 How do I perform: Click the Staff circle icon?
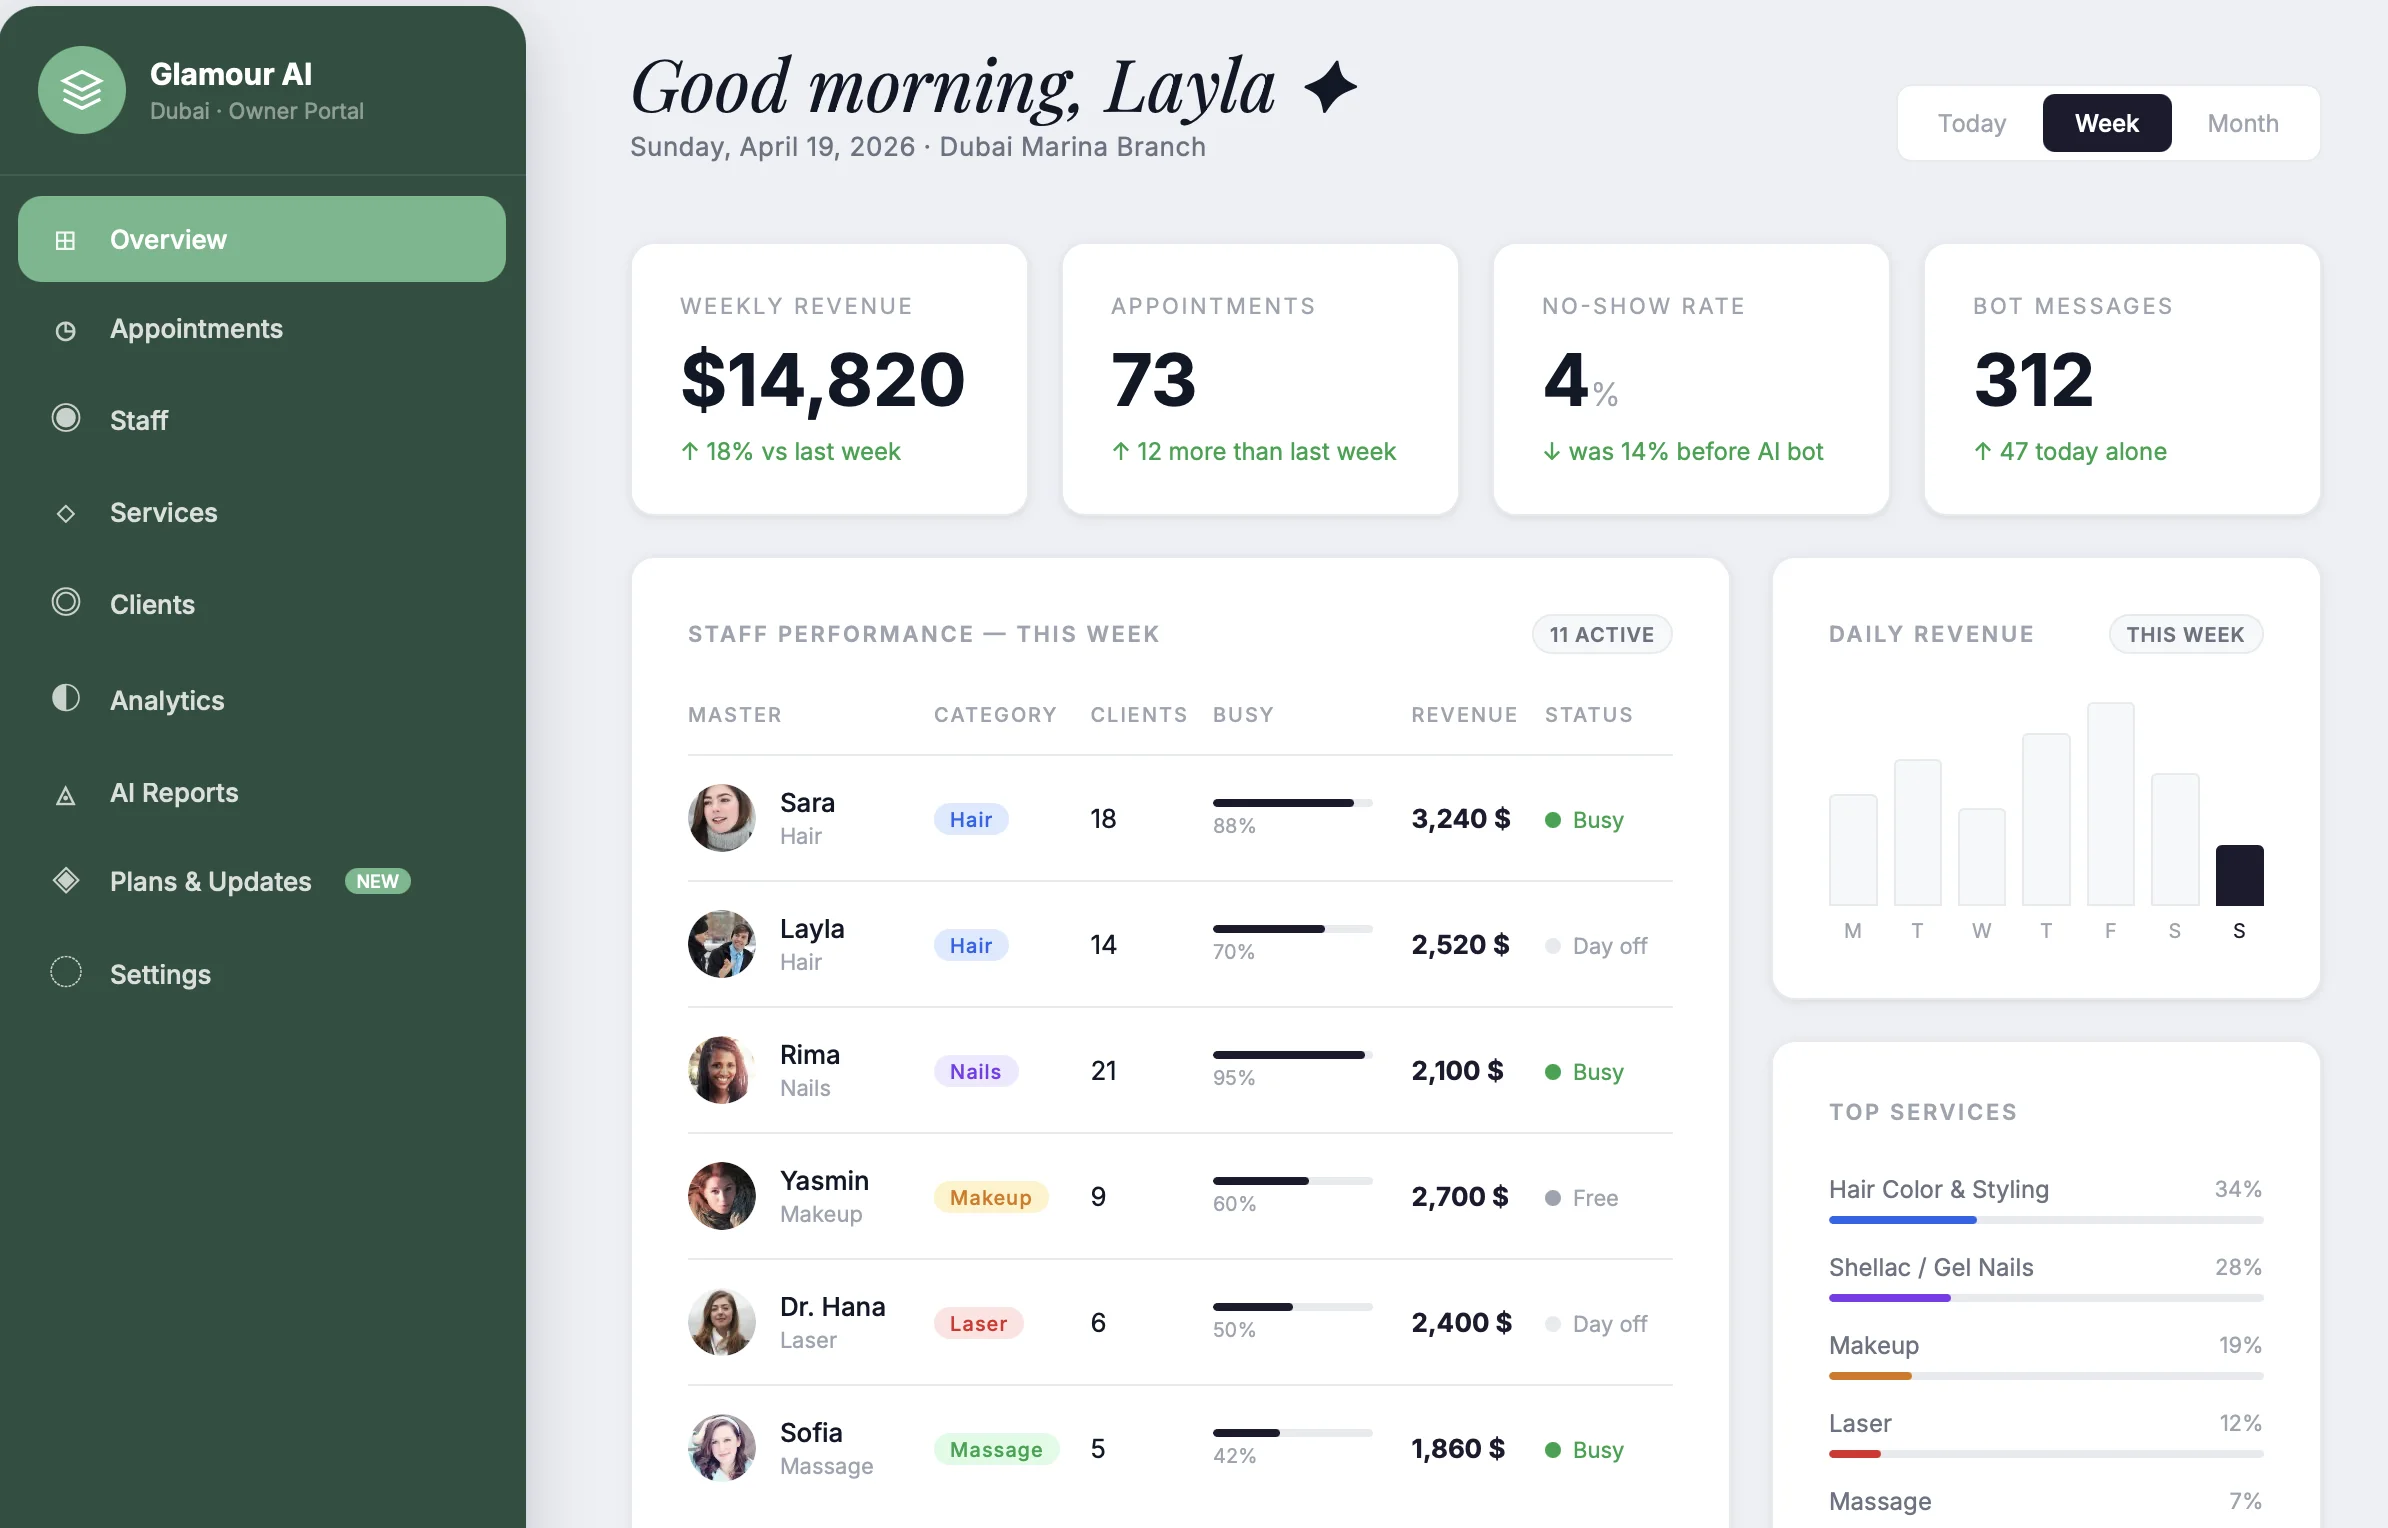point(66,418)
